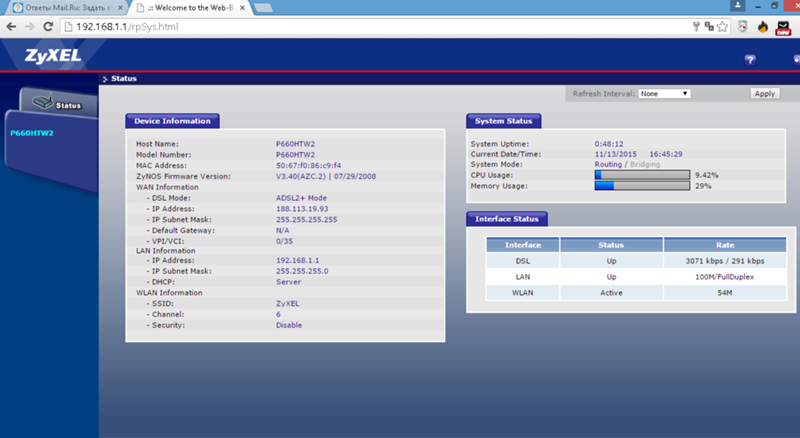Image resolution: width=800 pixels, height=438 pixels.
Task: Click the browser back arrow
Action: tap(11, 27)
